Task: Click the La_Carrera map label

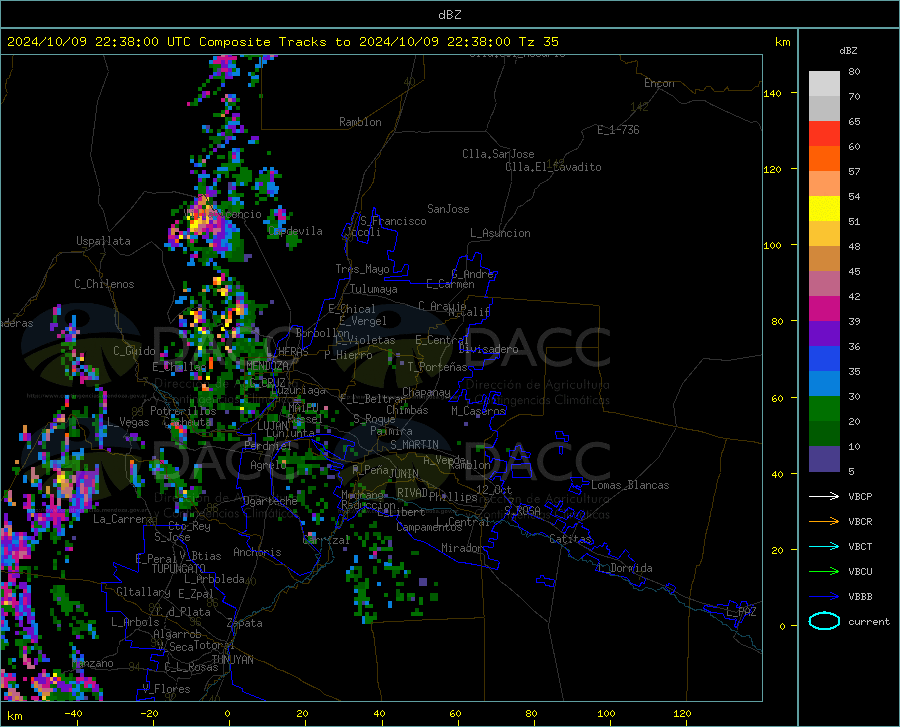Action: pos(123,519)
